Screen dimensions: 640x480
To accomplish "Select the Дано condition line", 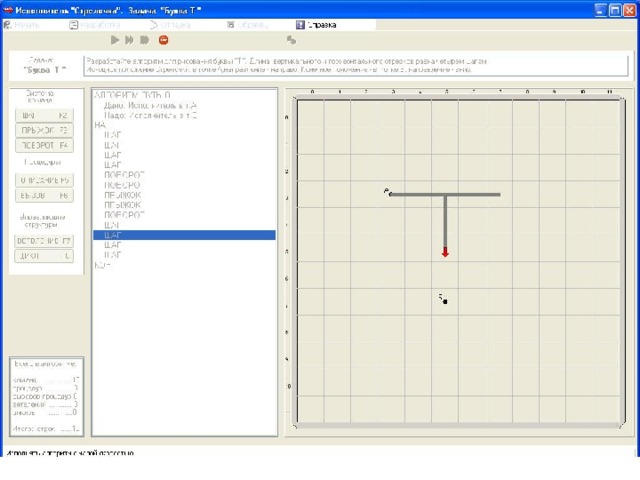I will pos(150,106).
